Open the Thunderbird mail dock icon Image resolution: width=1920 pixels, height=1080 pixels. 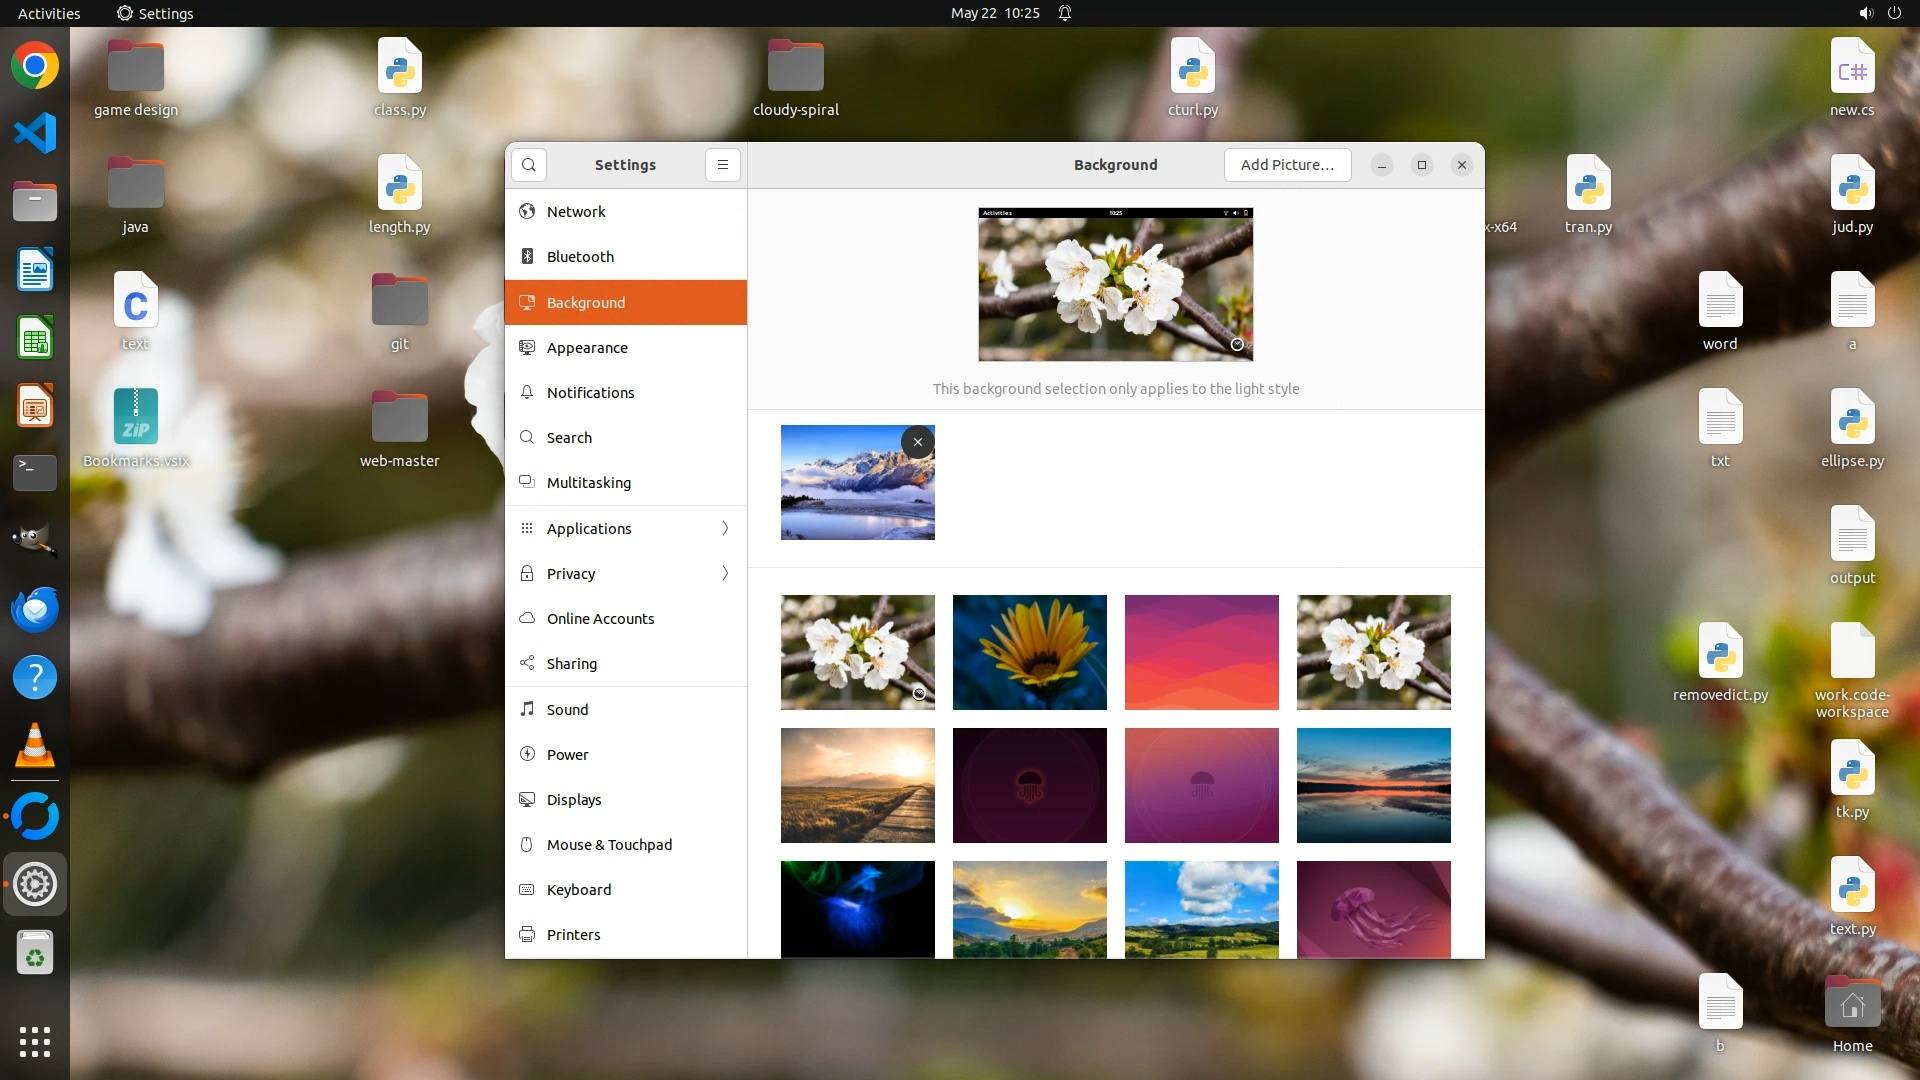pyautogui.click(x=35, y=609)
